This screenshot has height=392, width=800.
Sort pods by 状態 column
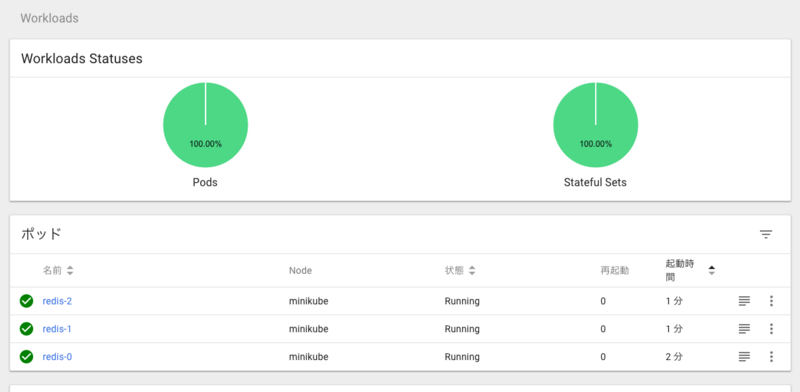(x=460, y=271)
